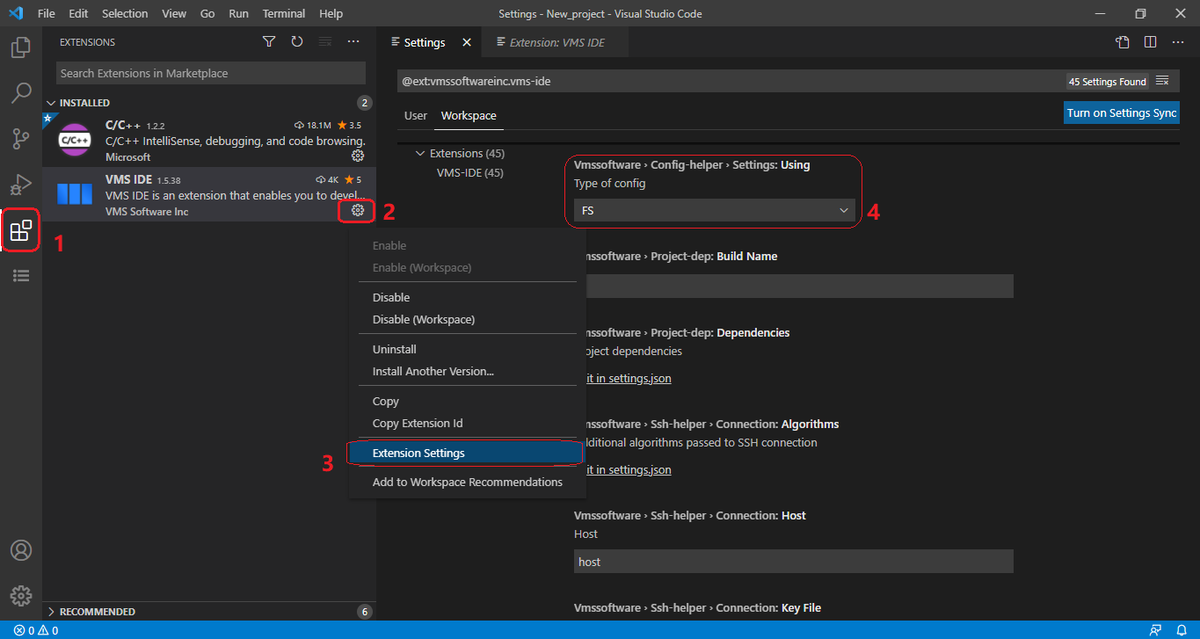This screenshot has width=1200, height=639.
Task: Open the Search view
Action: pyautogui.click(x=21, y=93)
